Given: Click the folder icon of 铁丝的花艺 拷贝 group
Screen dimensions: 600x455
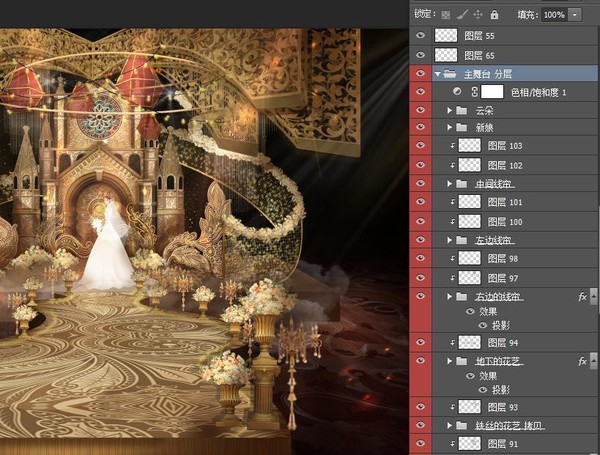Looking at the screenshot, I should [462, 425].
